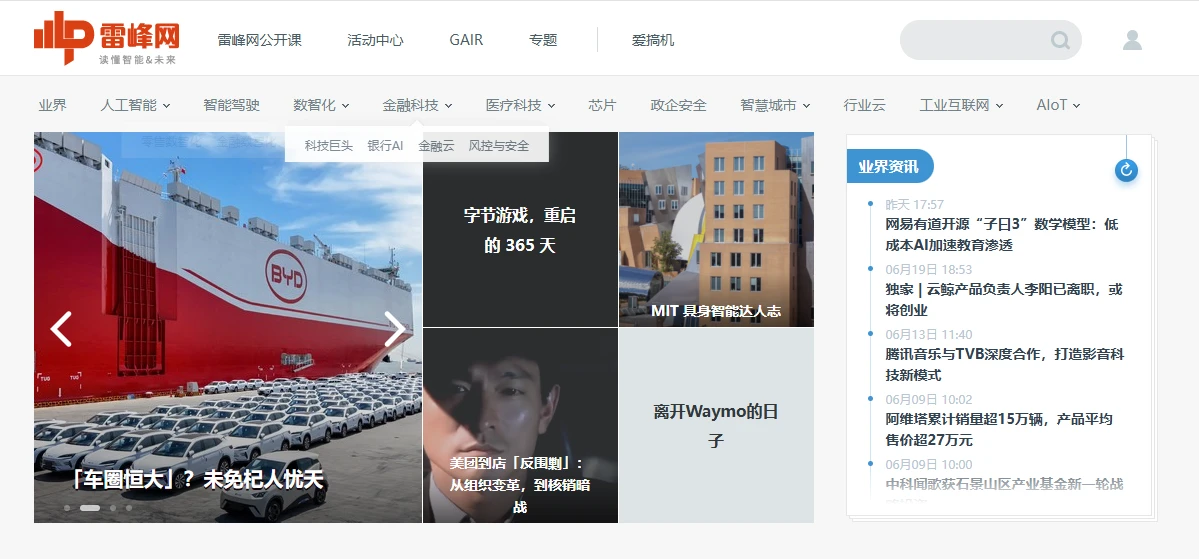This screenshot has width=1199, height=559.
Task: Select the 芯片 category
Action: (x=603, y=105)
